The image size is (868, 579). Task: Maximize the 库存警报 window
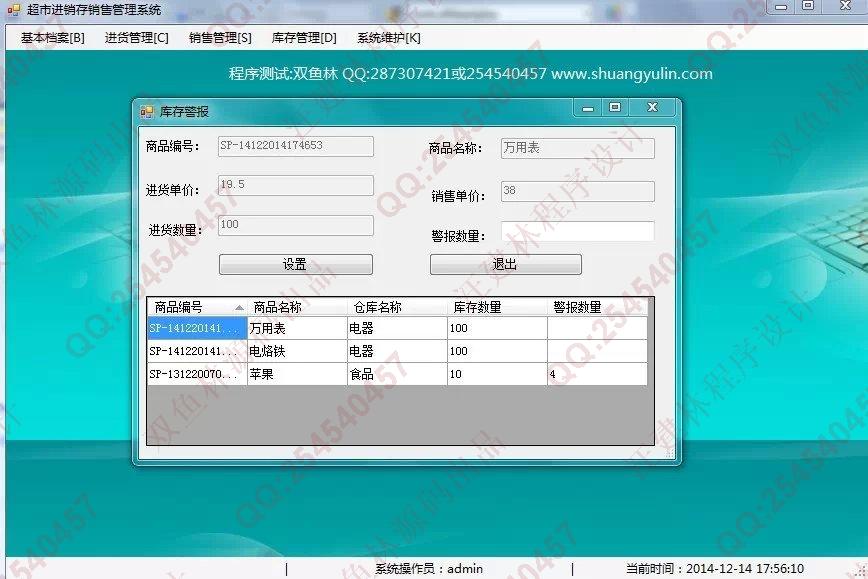[615, 108]
